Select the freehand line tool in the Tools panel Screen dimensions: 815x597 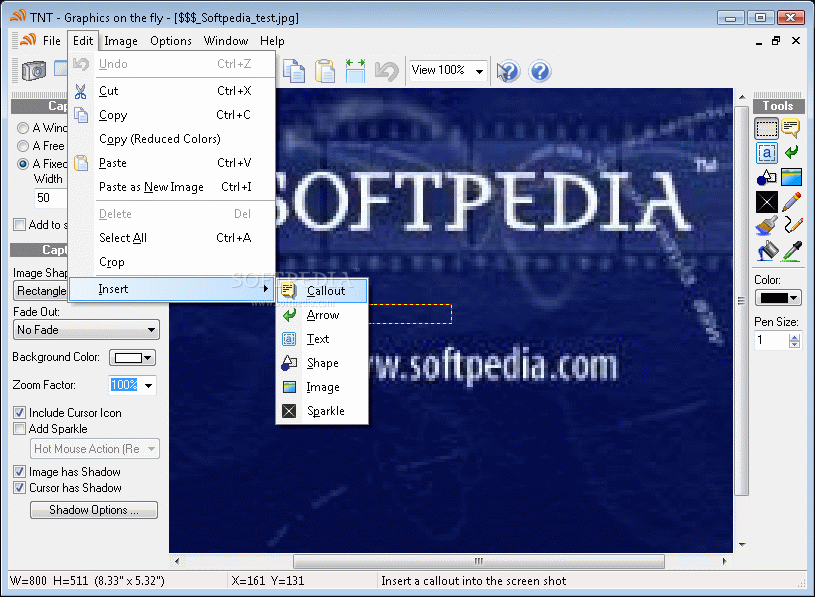(793, 225)
